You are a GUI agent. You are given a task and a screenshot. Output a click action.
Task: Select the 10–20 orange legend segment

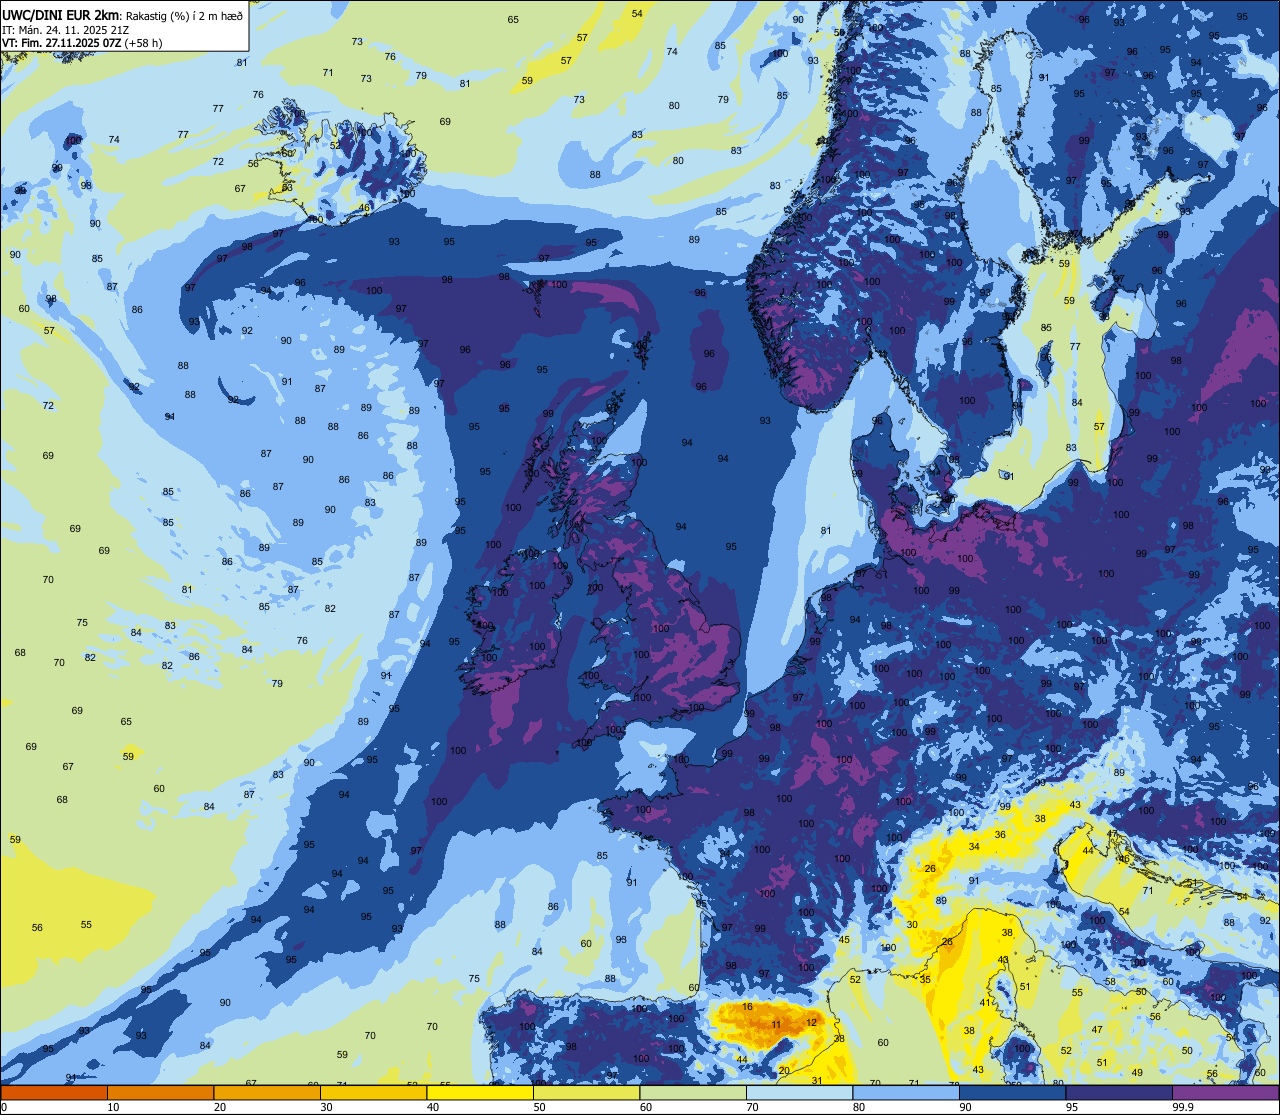(x=160, y=1092)
